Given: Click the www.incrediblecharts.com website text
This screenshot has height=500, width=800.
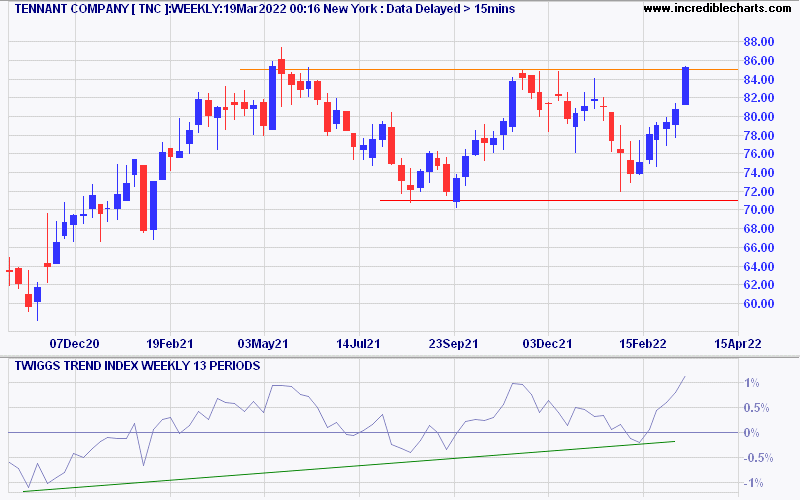Looking at the screenshot, I should (717, 8).
